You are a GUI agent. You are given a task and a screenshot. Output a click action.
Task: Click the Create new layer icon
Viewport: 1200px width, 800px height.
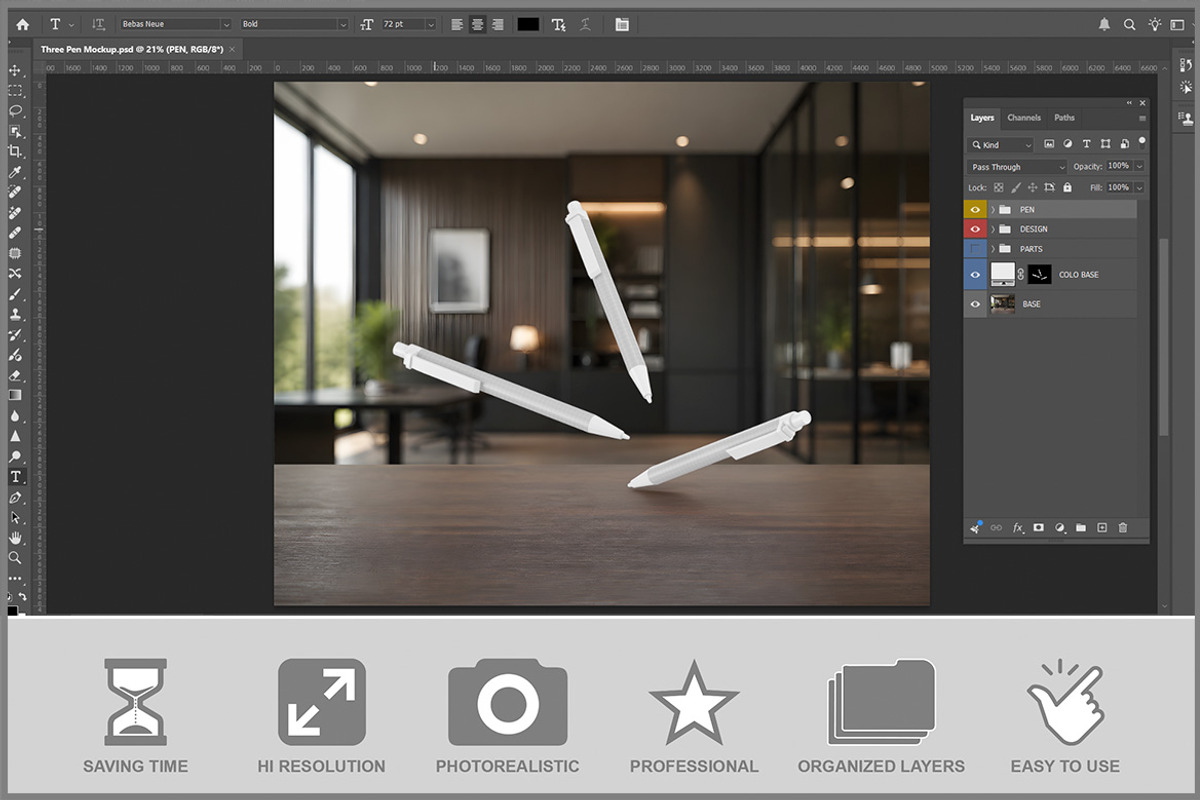pyautogui.click(x=1102, y=527)
